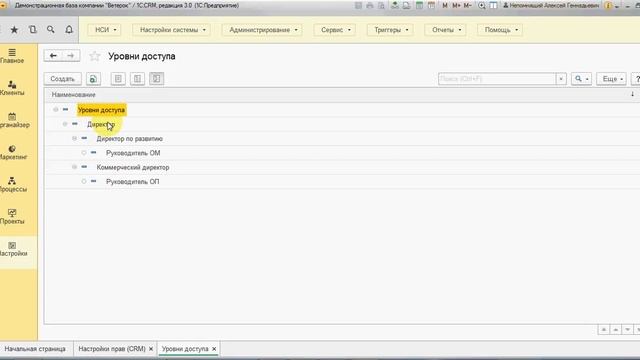Viewport: 640px width, 360px height.
Task: Open the Помощь dropdown menu
Action: (x=500, y=30)
